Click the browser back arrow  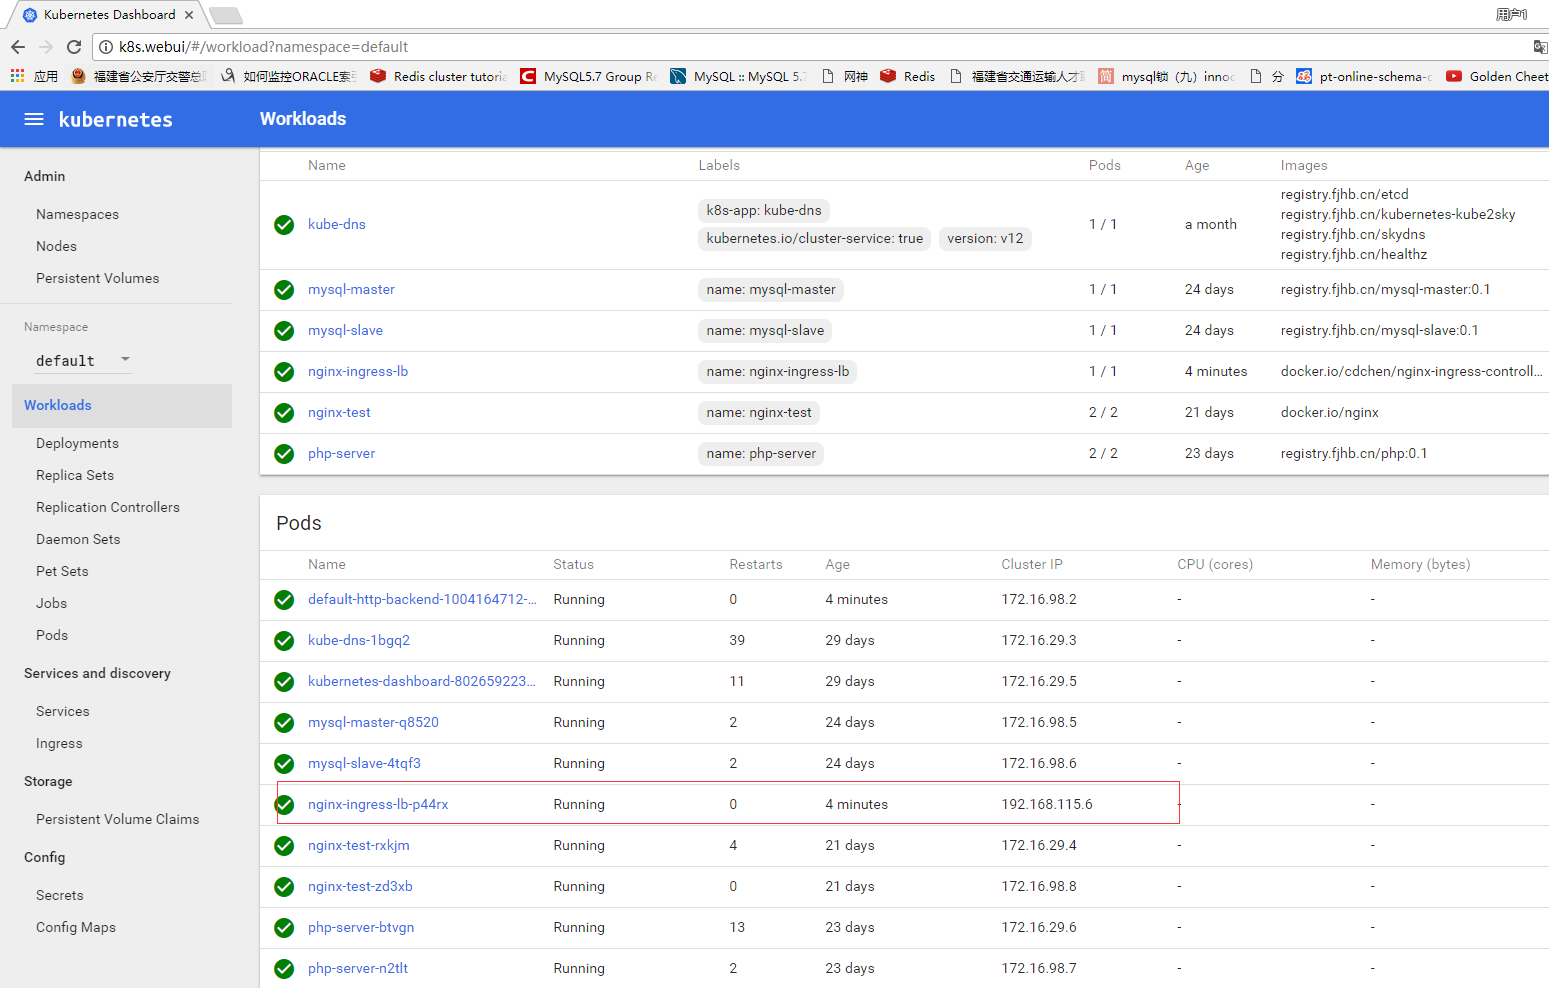coord(18,47)
